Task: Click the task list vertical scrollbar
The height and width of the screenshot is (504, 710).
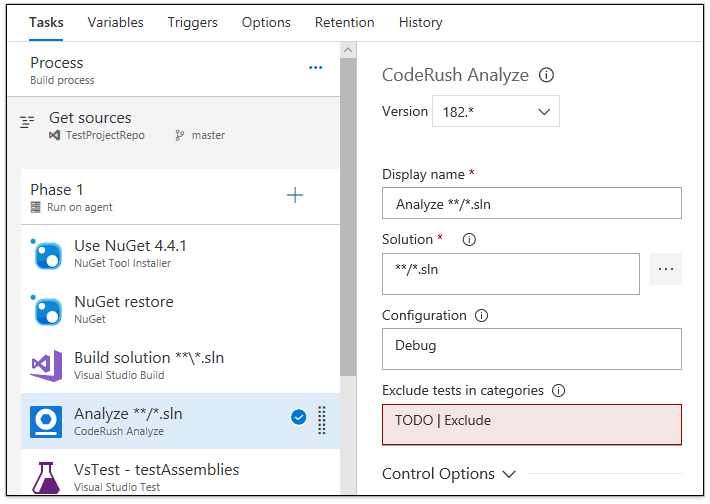Action: click(x=348, y=250)
